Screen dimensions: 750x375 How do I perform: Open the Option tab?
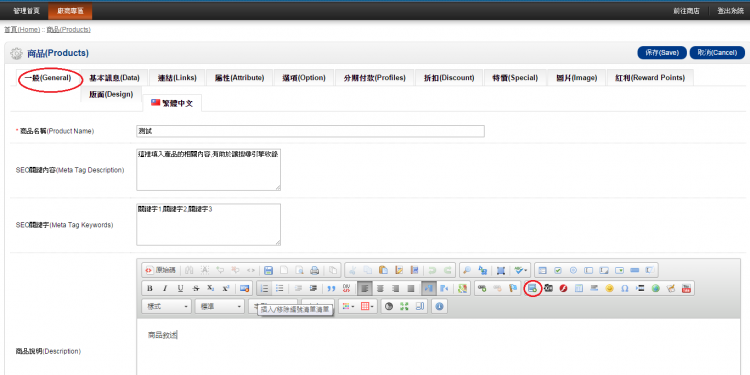coord(304,77)
